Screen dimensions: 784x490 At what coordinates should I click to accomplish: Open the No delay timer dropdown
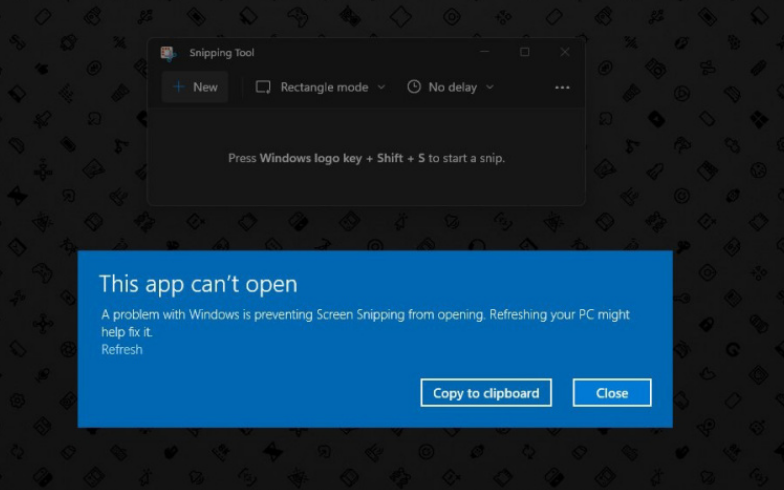click(450, 87)
